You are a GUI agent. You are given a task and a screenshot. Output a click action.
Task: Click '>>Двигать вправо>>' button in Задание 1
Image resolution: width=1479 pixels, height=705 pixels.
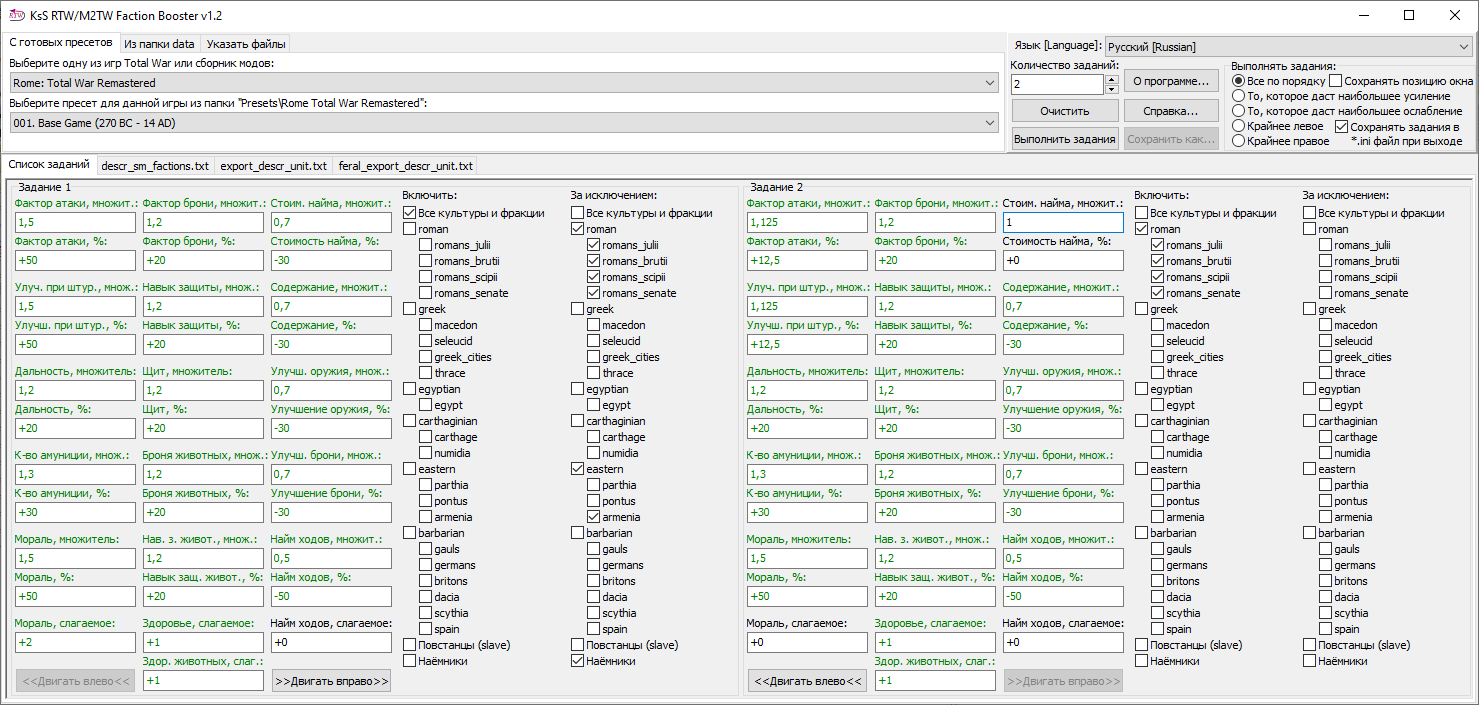coord(331,681)
